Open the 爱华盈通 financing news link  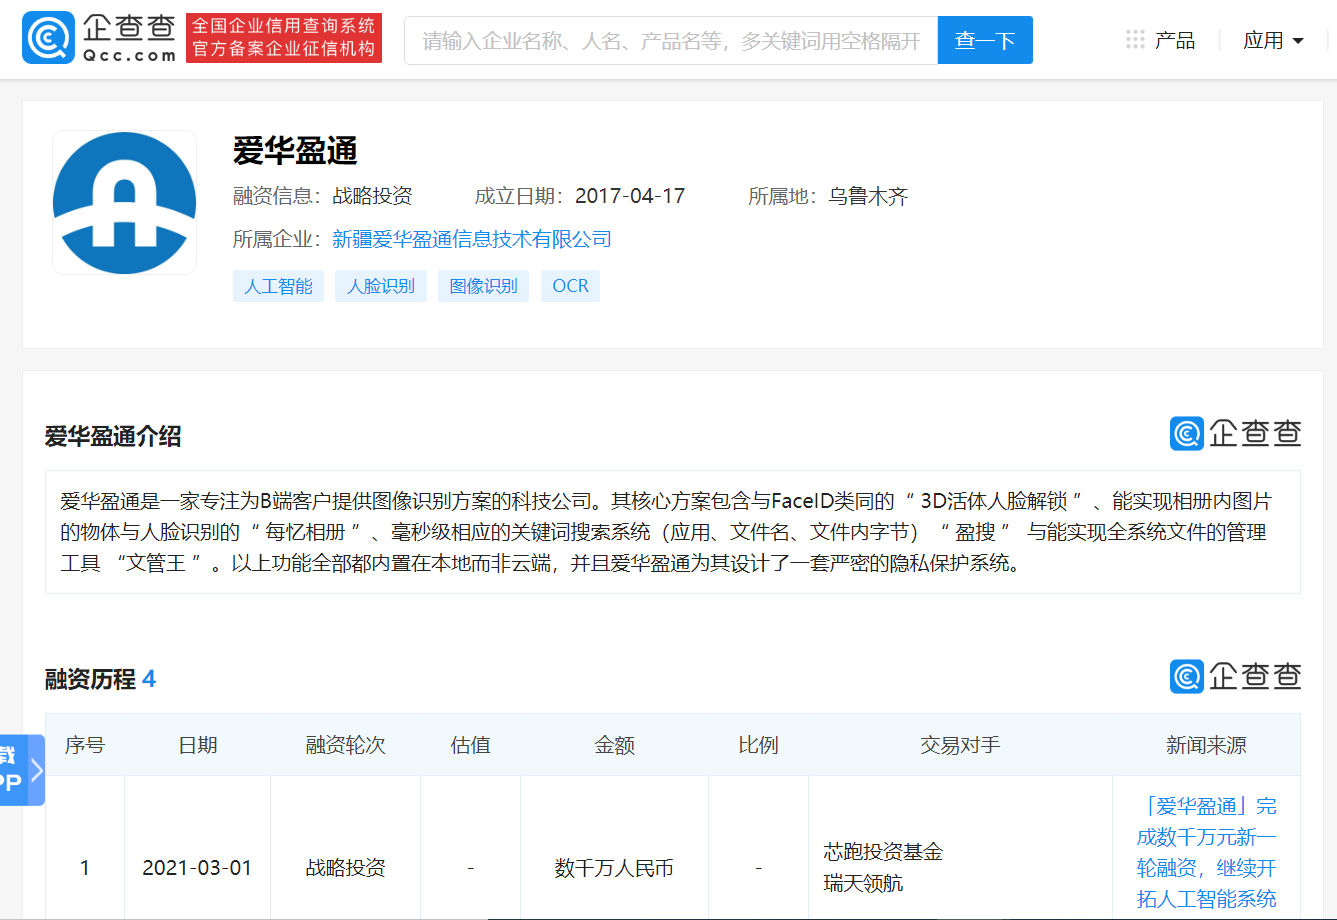click(x=1207, y=852)
